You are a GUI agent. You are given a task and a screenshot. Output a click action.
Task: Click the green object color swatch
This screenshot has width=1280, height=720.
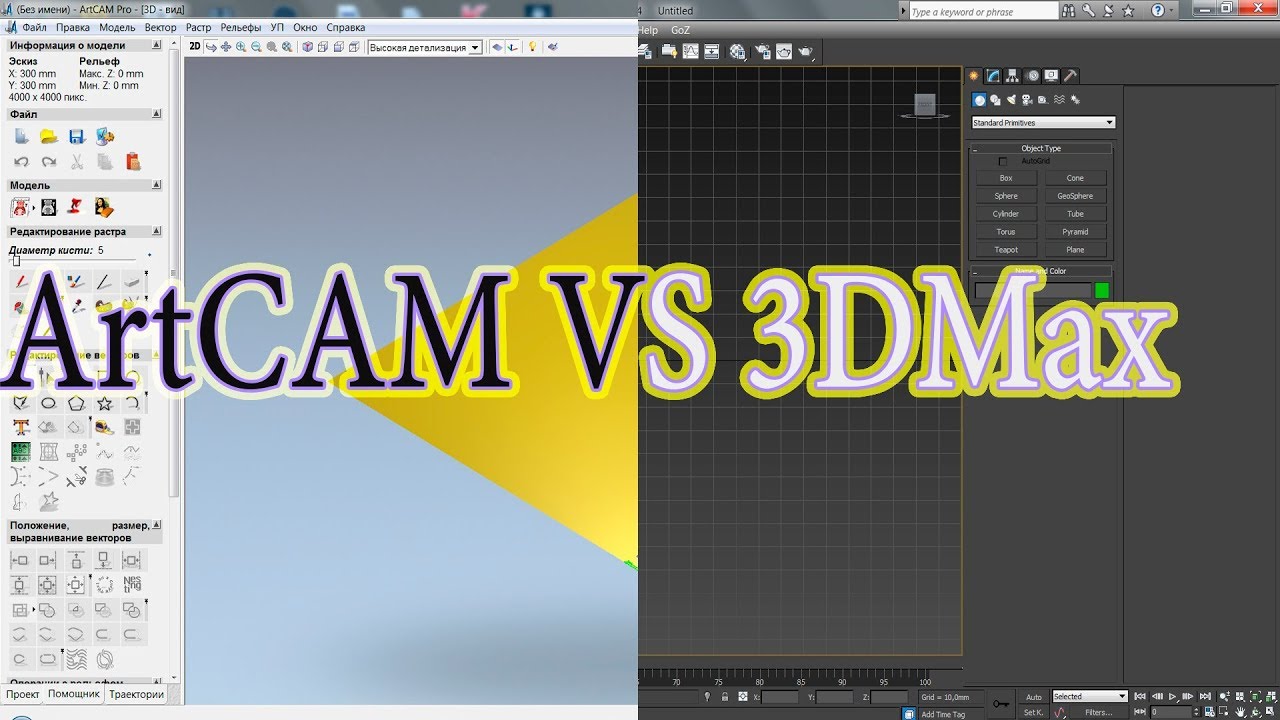coord(1102,291)
